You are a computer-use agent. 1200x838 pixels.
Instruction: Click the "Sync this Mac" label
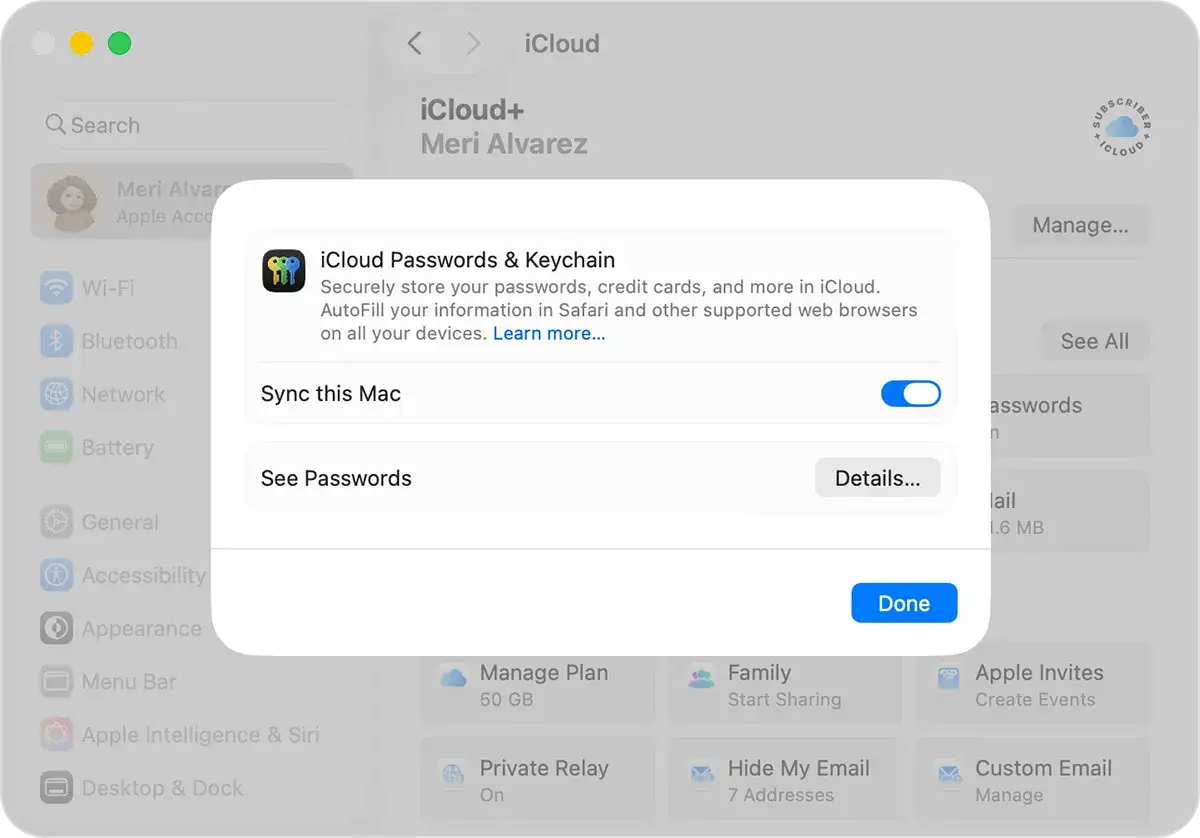point(331,394)
